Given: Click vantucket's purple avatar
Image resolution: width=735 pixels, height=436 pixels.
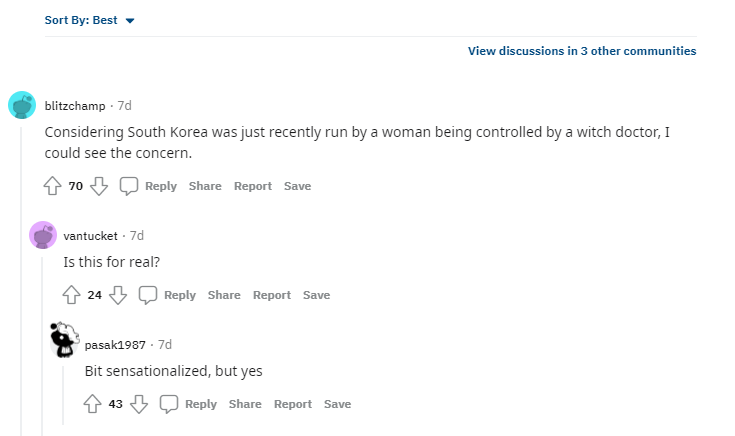Looking at the screenshot, I should pyautogui.click(x=43, y=235).
